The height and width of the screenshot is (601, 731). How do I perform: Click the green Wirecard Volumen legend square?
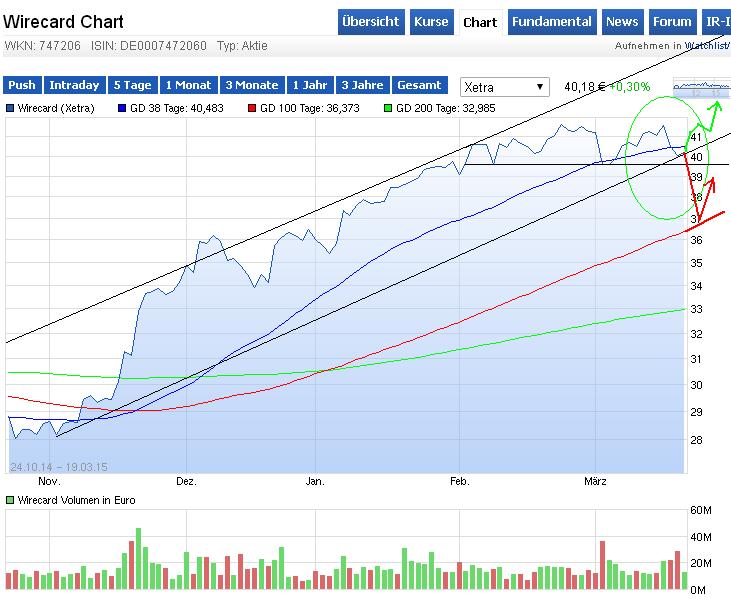click(10, 500)
